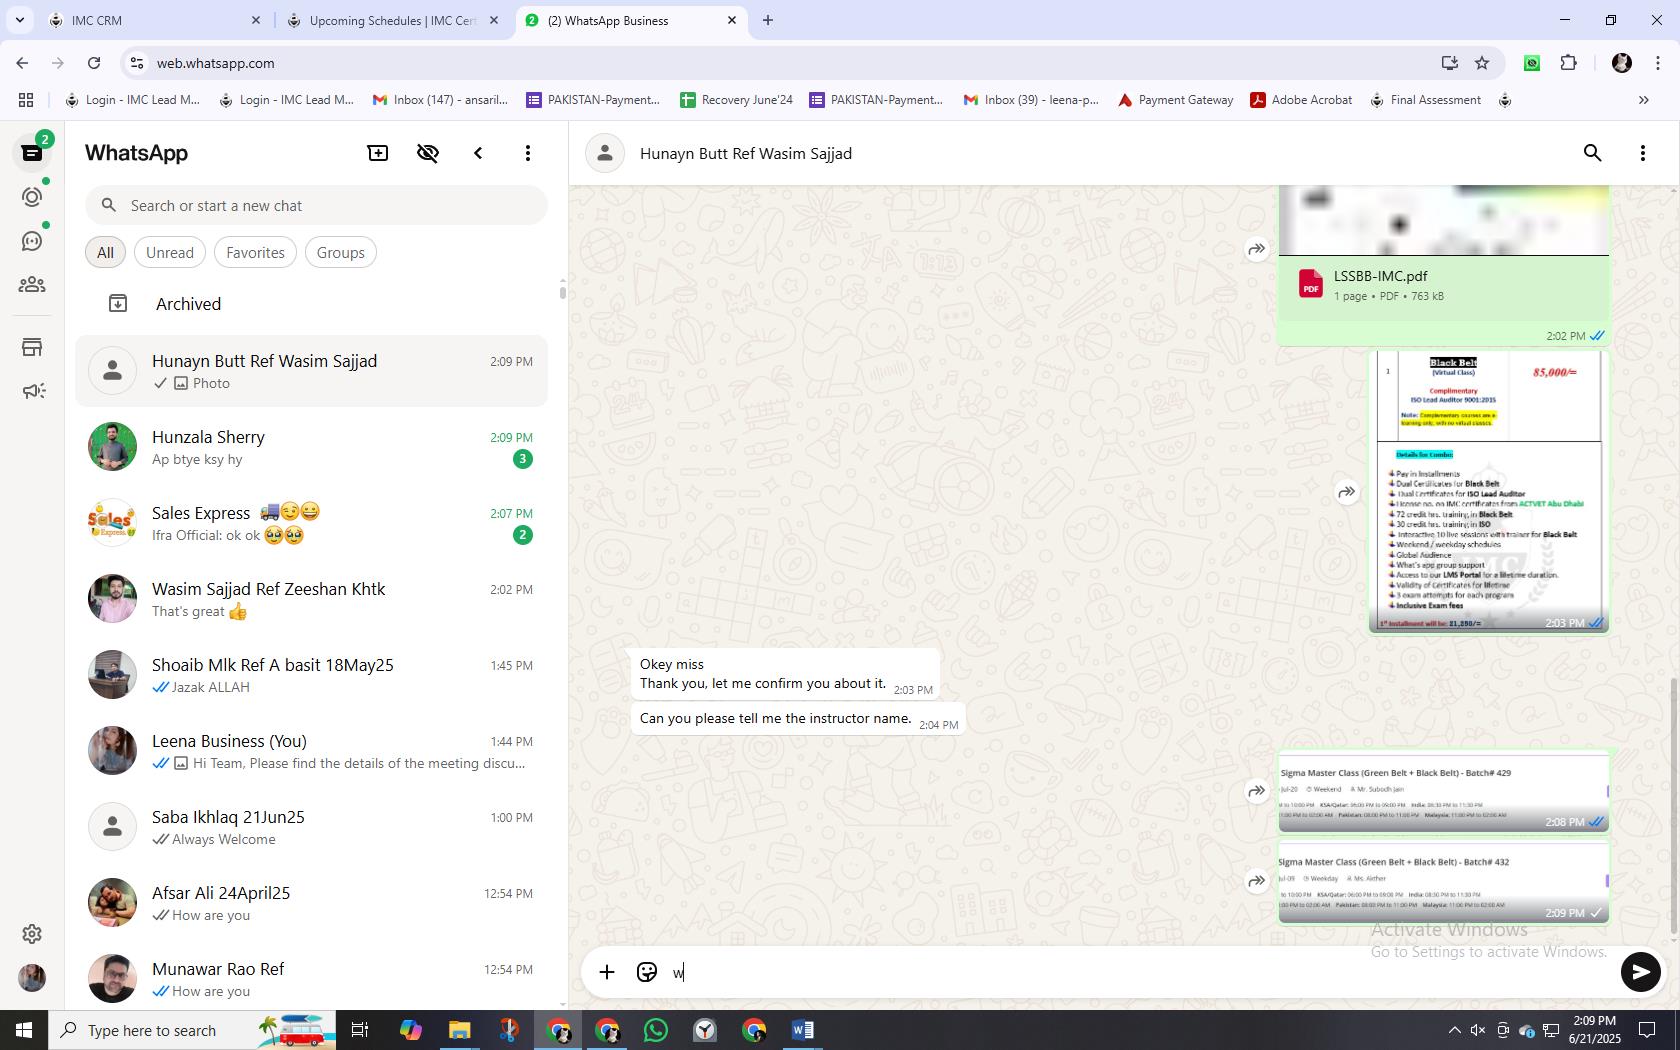The image size is (1680, 1050).
Task: Attach file using plus icon
Action: click(x=607, y=972)
